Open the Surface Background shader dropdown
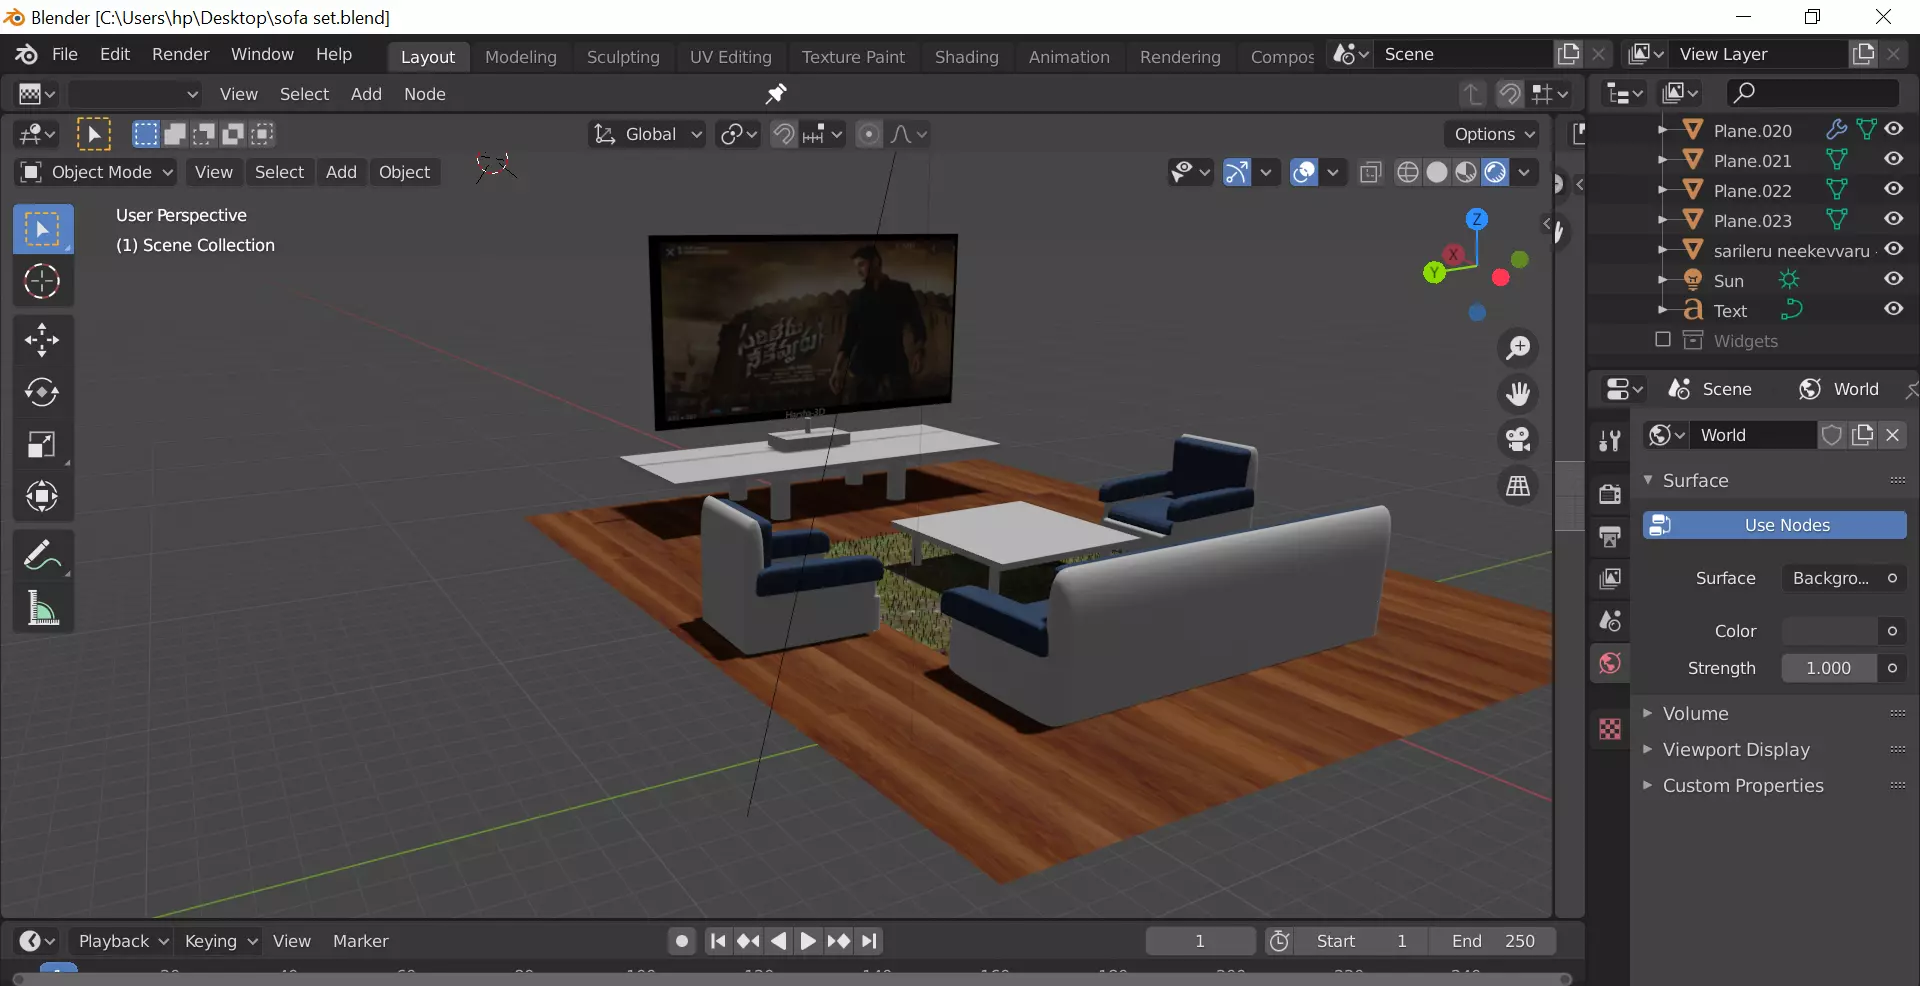The width and height of the screenshot is (1920, 986). point(1832,578)
